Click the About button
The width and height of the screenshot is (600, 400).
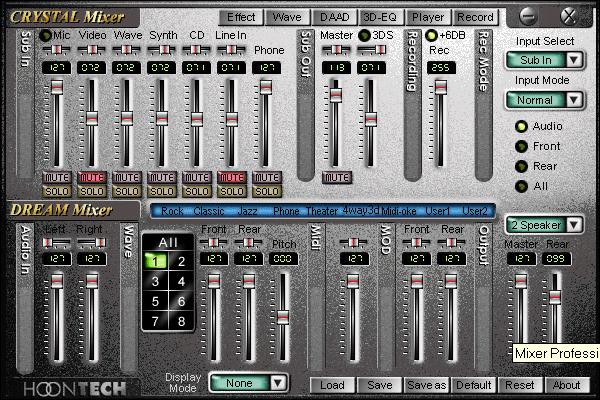click(566, 385)
